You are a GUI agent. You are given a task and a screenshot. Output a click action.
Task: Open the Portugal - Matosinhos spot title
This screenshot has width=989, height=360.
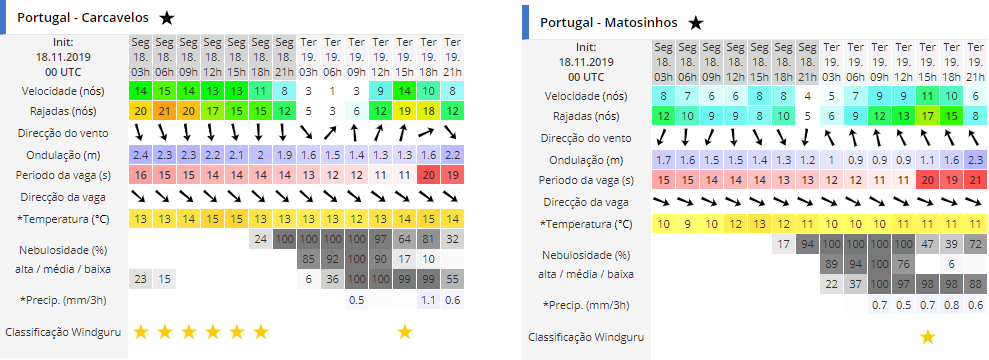coord(609,23)
